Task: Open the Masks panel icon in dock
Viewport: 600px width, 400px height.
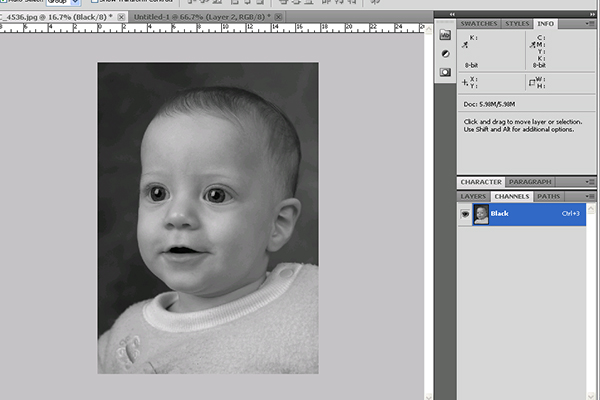Action: coord(444,73)
